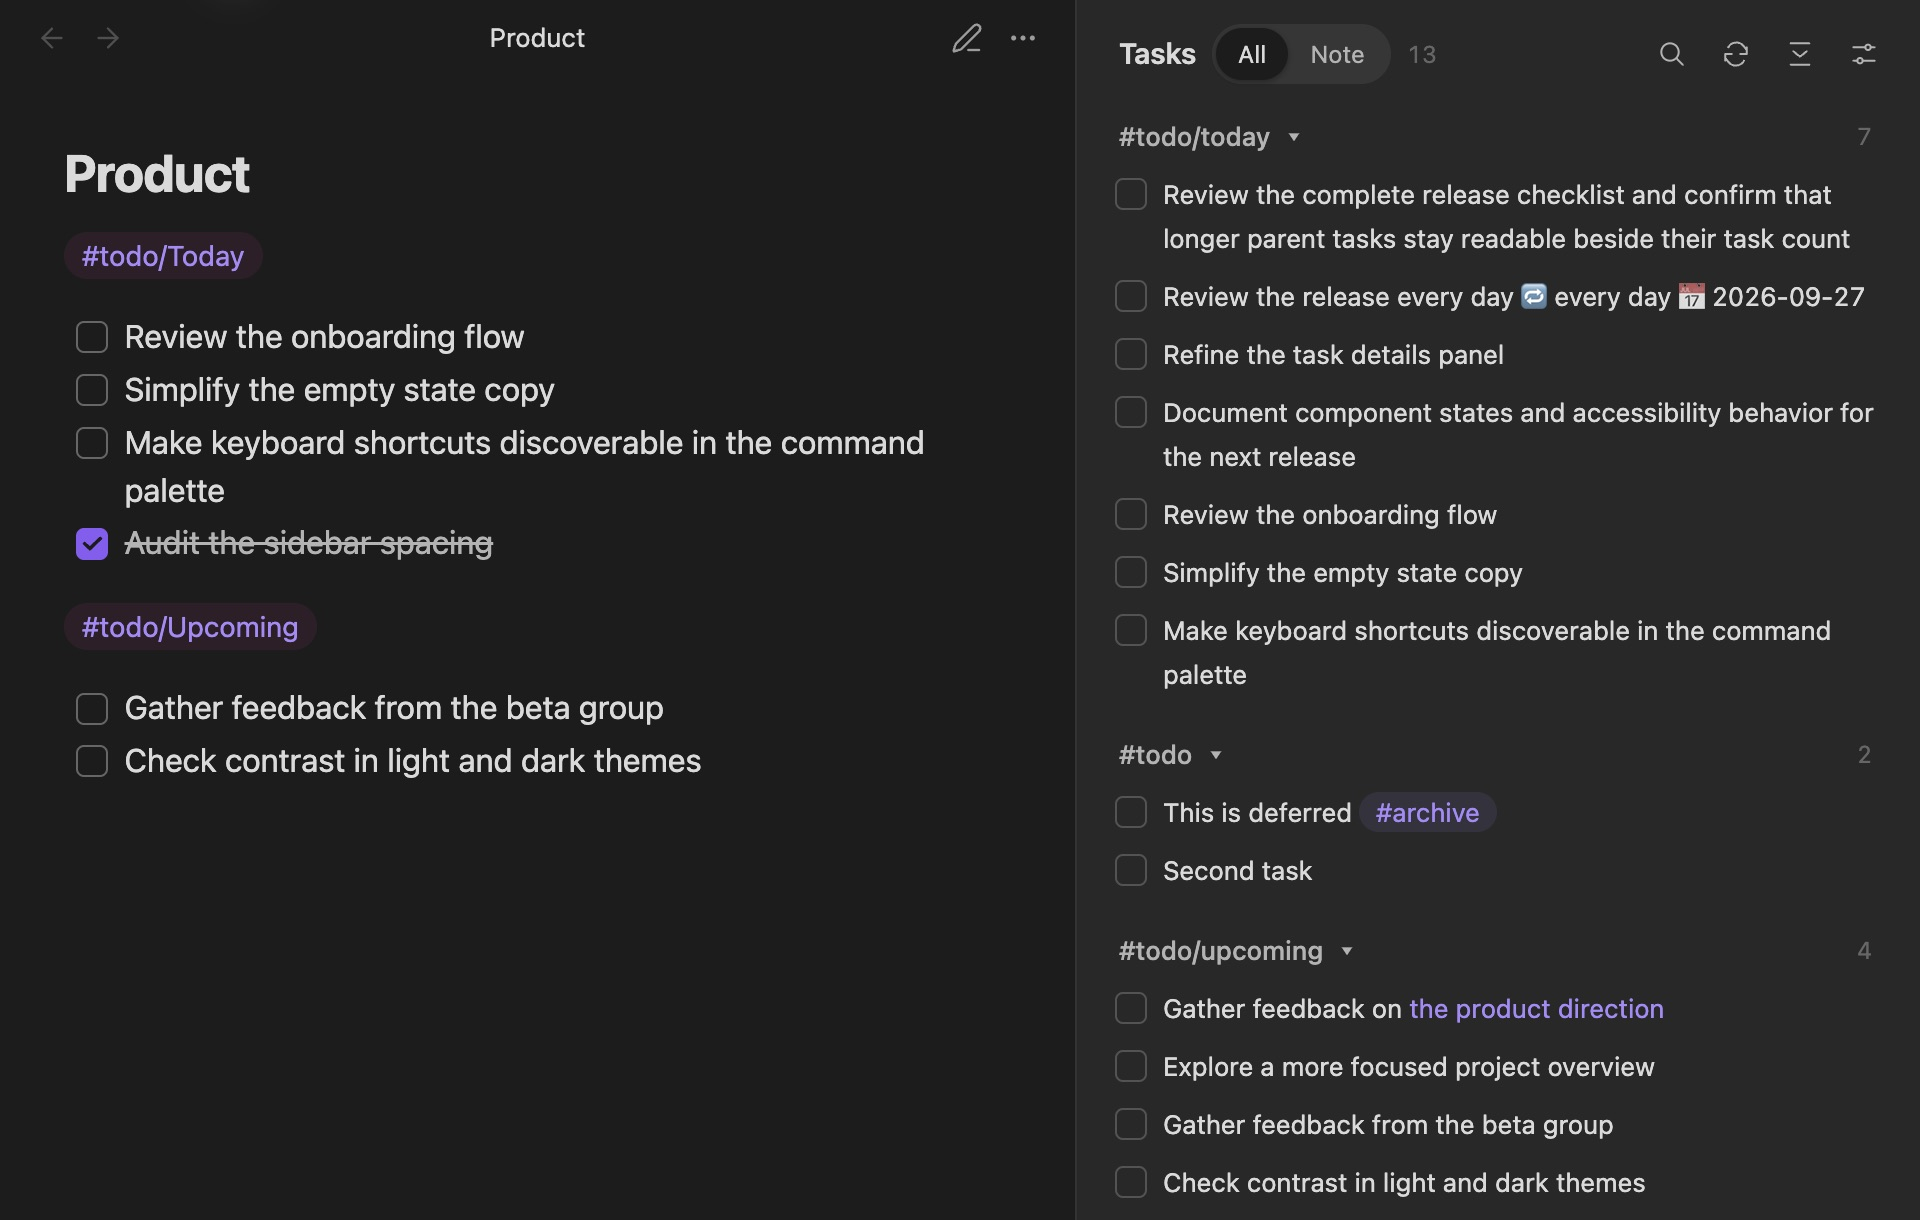Viewport: 1920px width, 1220px height.
Task: Check 'Gather feedback from the beta group' in note
Action: (92, 709)
